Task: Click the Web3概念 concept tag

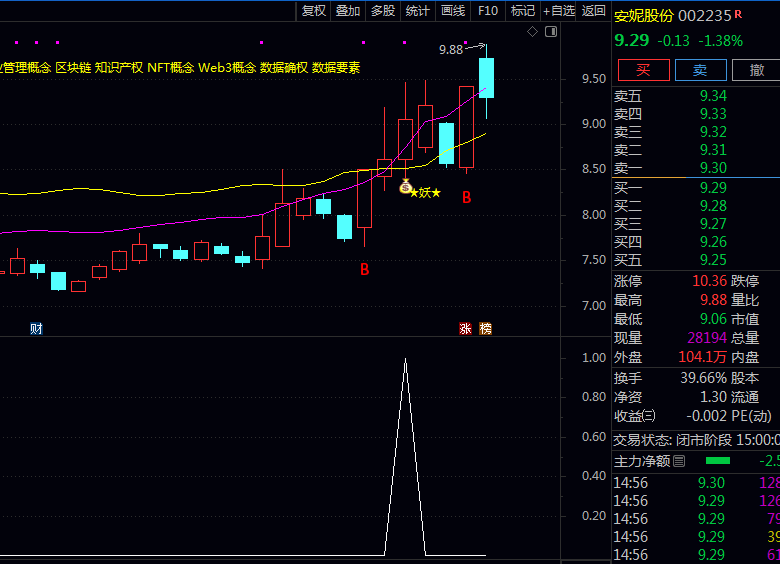Action: [x=227, y=68]
